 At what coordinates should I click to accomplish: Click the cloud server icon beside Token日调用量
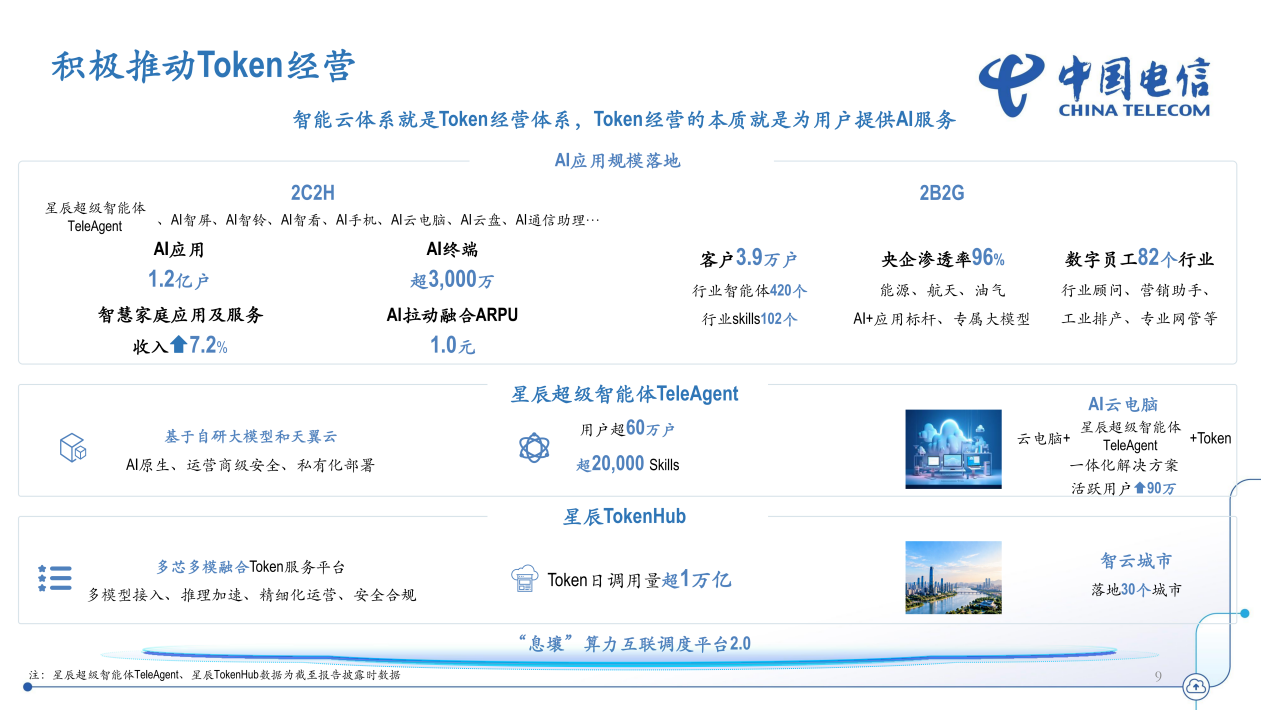pyautogui.click(x=525, y=579)
